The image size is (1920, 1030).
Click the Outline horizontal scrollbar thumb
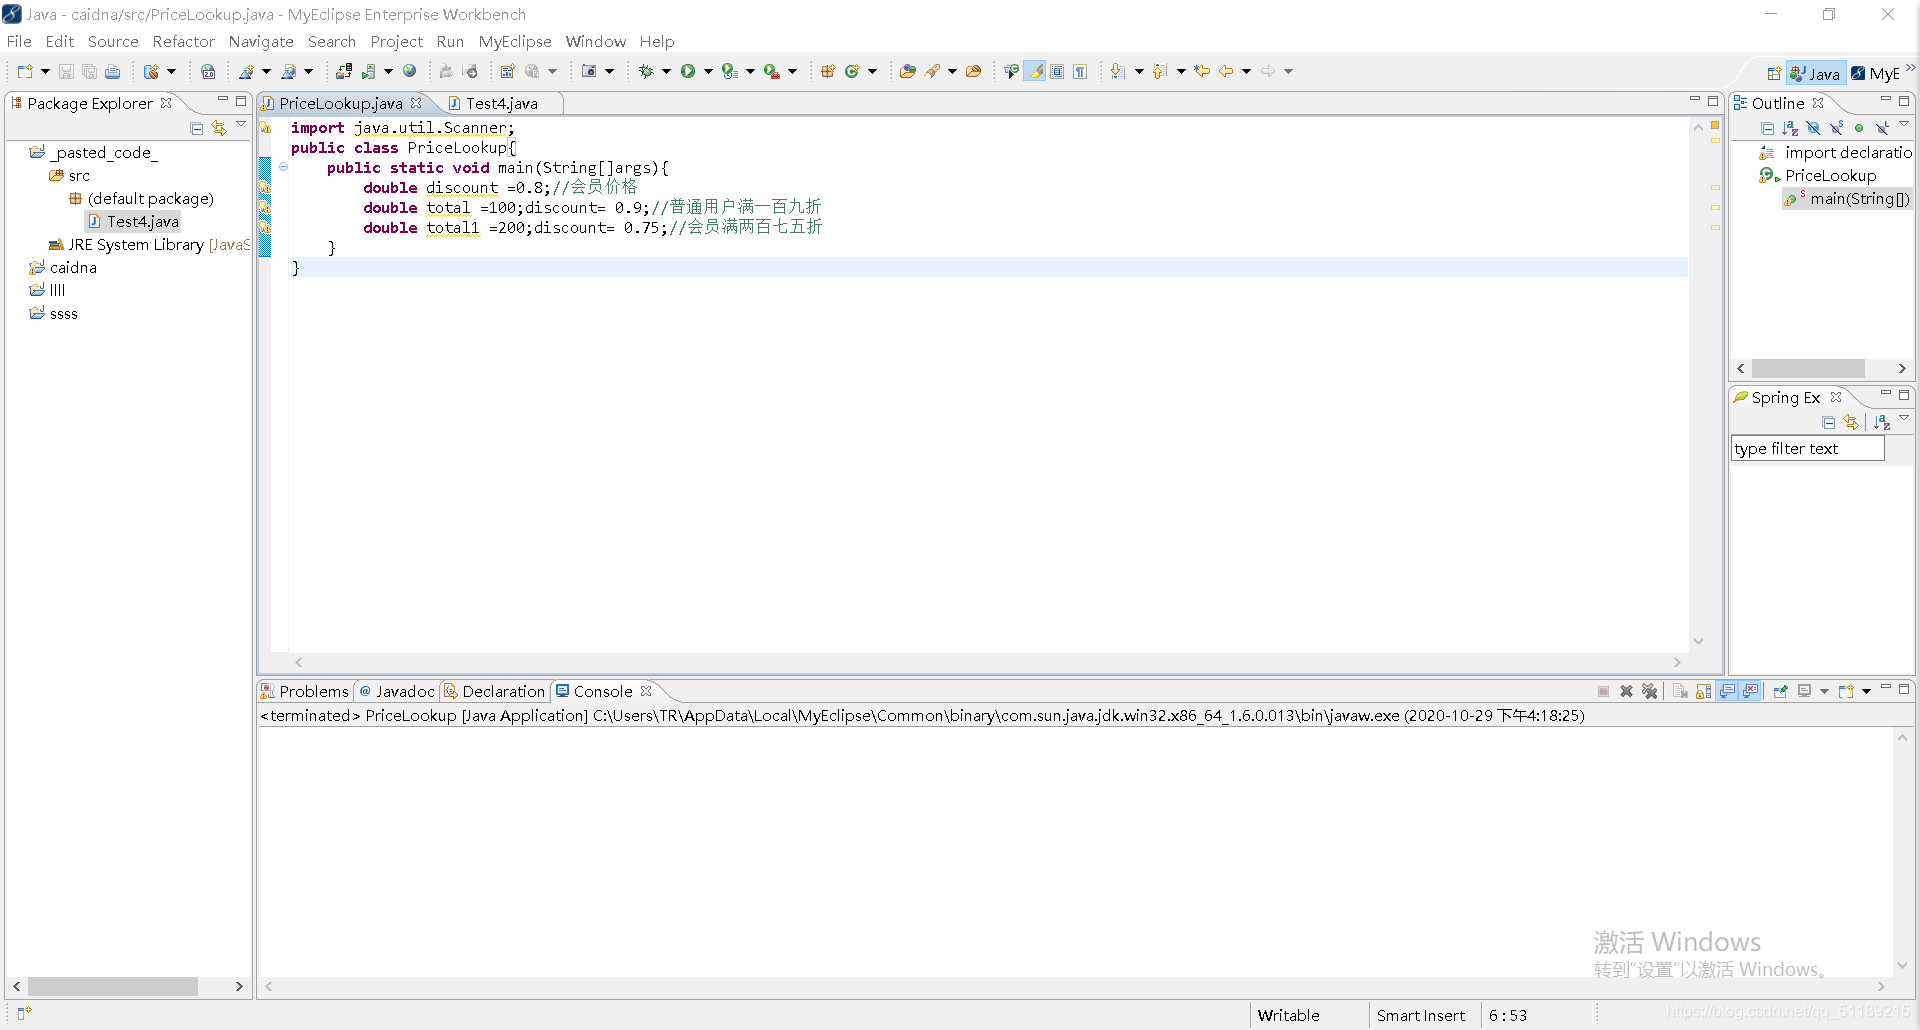pos(1808,368)
